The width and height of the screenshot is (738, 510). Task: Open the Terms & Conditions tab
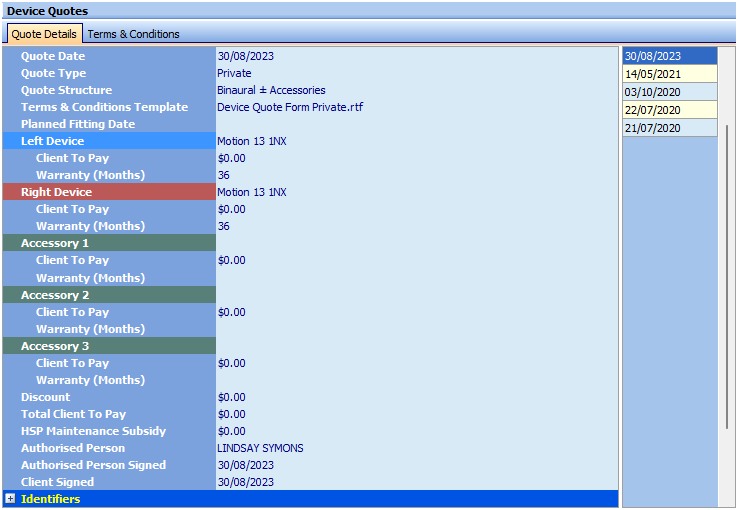(133, 34)
